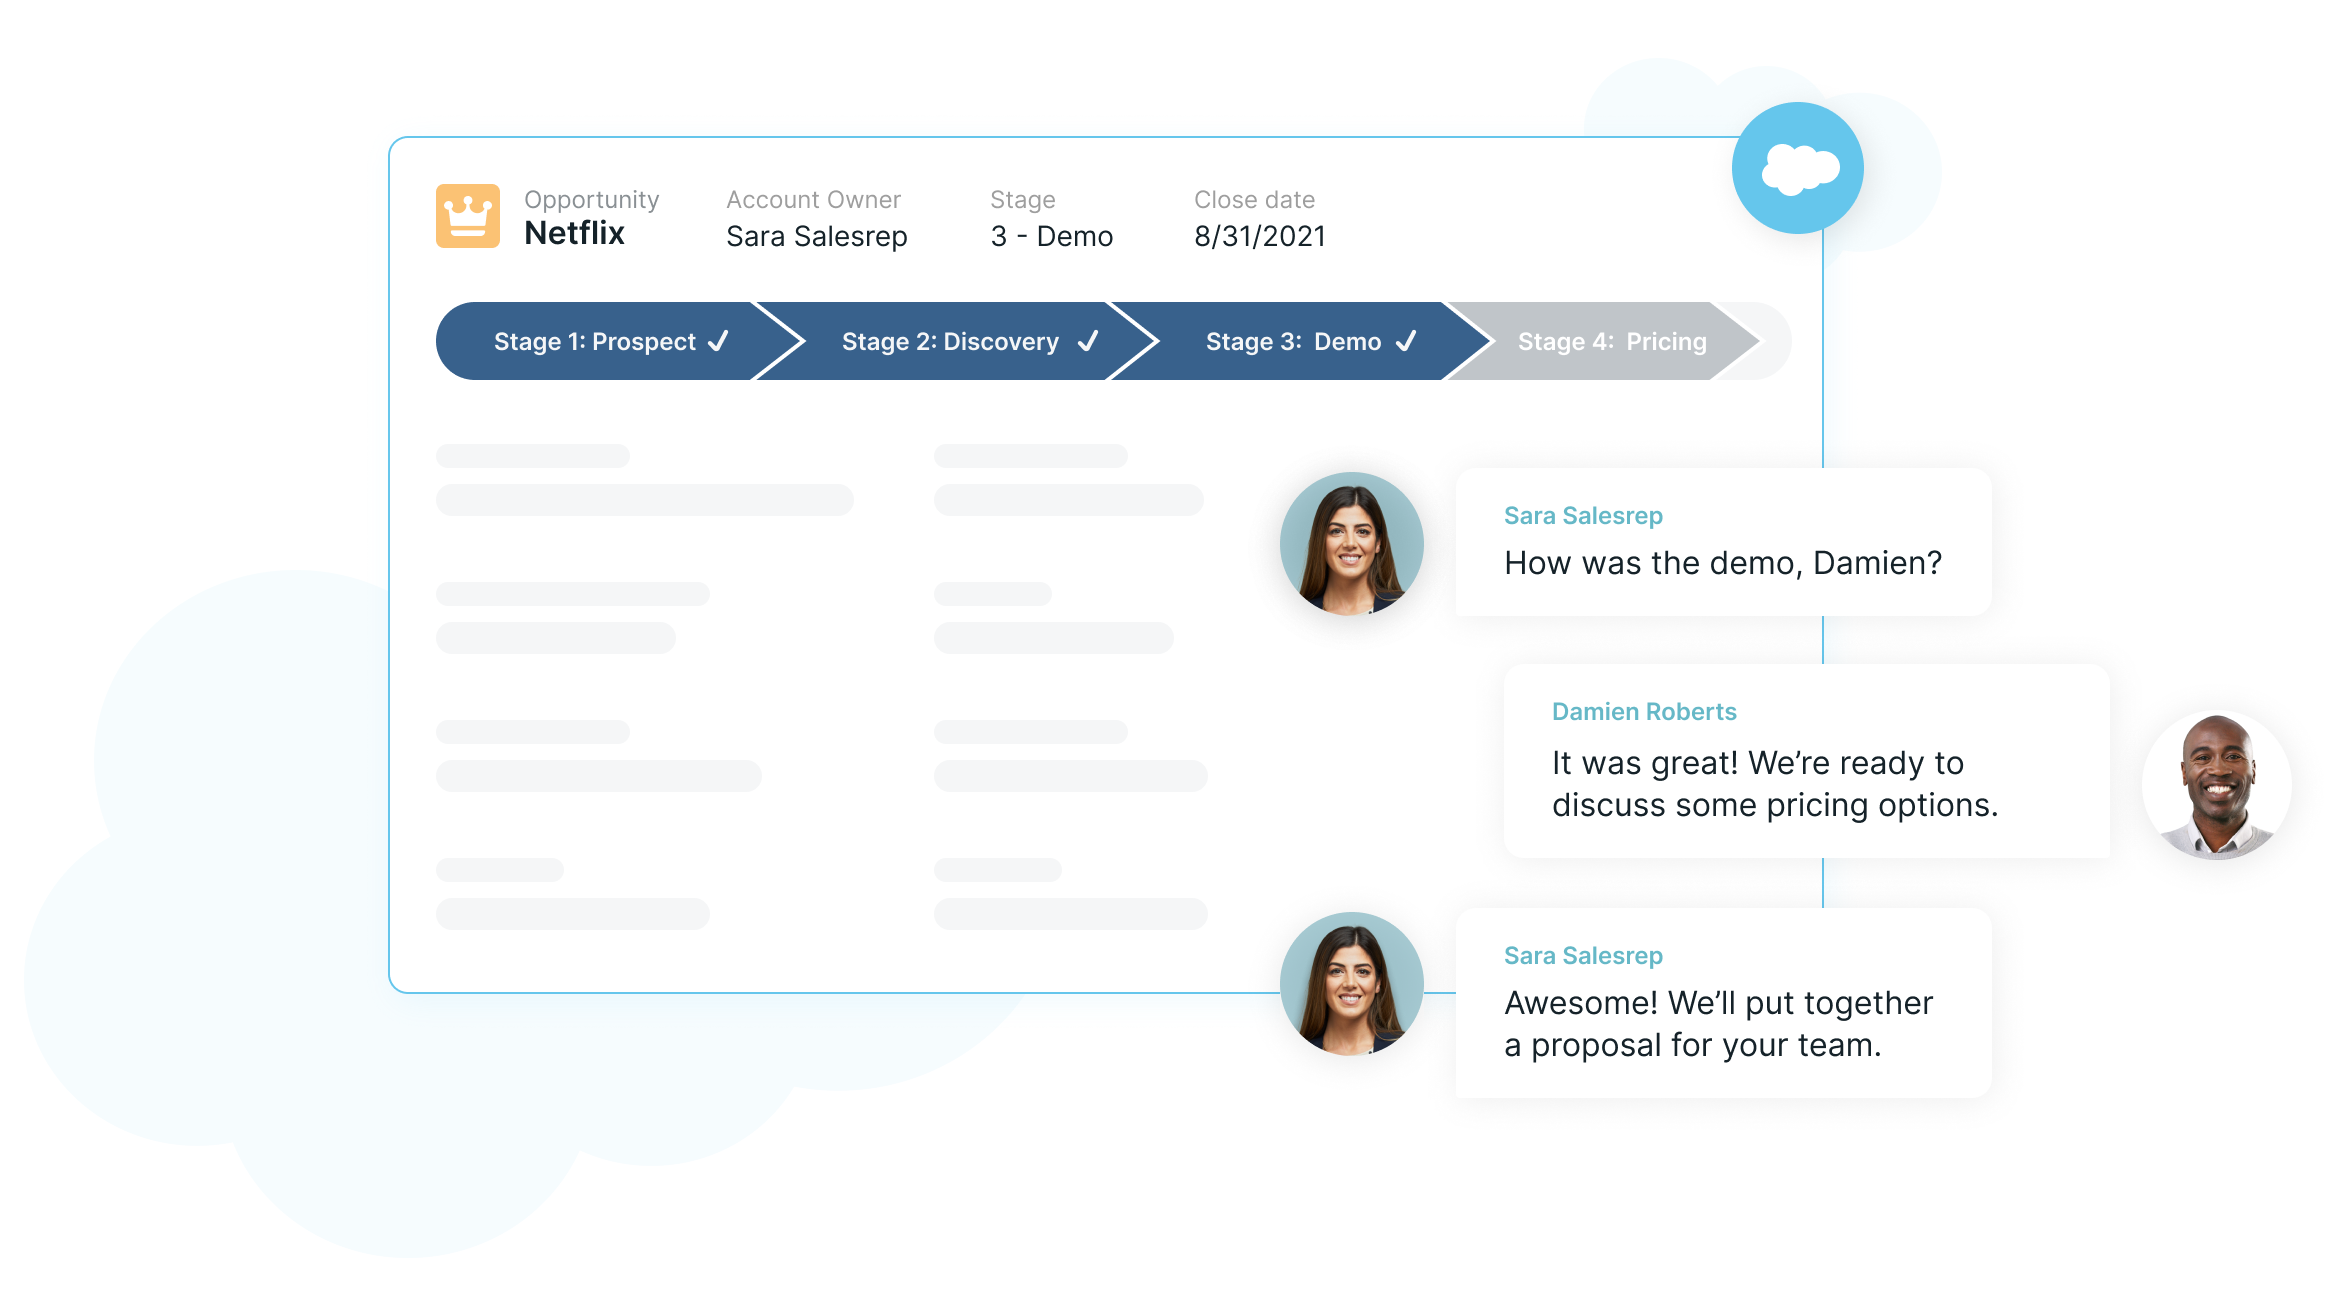Image resolution: width=2332 pixels, height=1306 pixels.
Task: Click the Salesforce cloud logo icon
Action: [x=1797, y=168]
